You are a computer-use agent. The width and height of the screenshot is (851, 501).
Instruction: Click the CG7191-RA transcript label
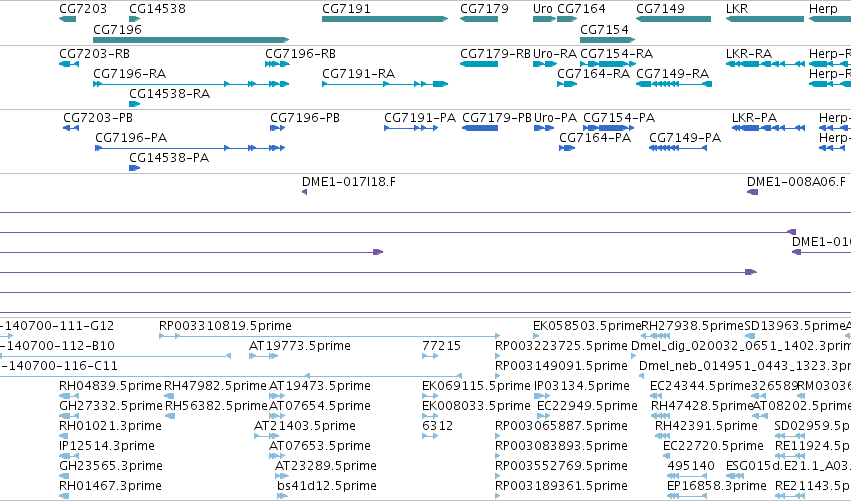point(359,74)
